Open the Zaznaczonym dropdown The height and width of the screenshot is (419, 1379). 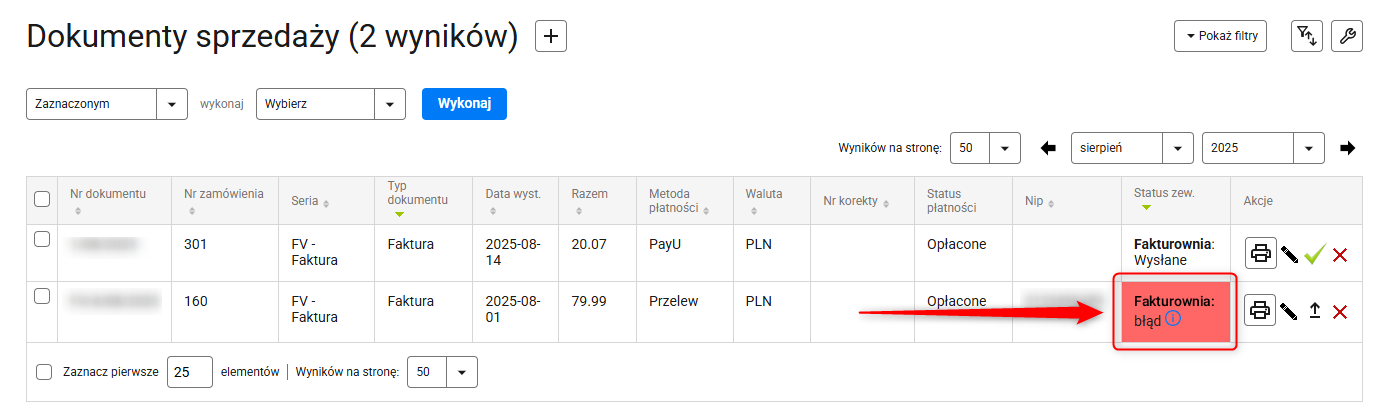(x=107, y=104)
